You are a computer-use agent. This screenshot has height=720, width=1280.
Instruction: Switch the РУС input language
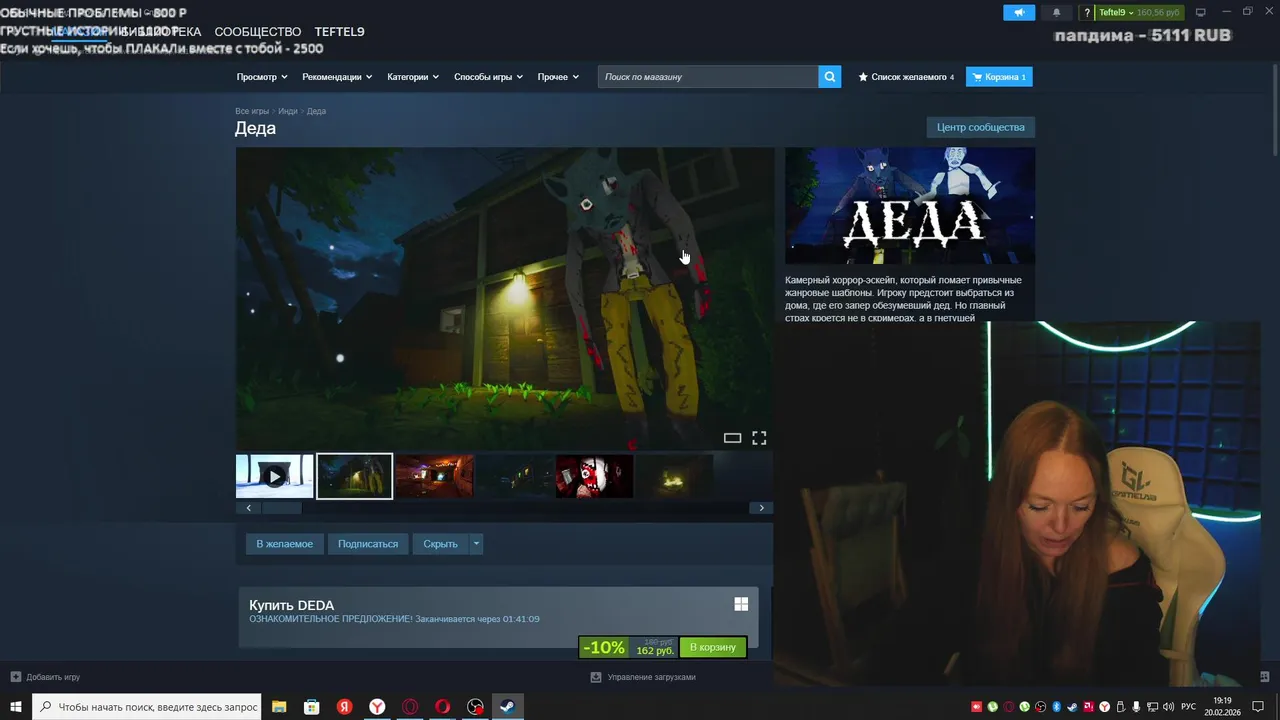point(1188,707)
